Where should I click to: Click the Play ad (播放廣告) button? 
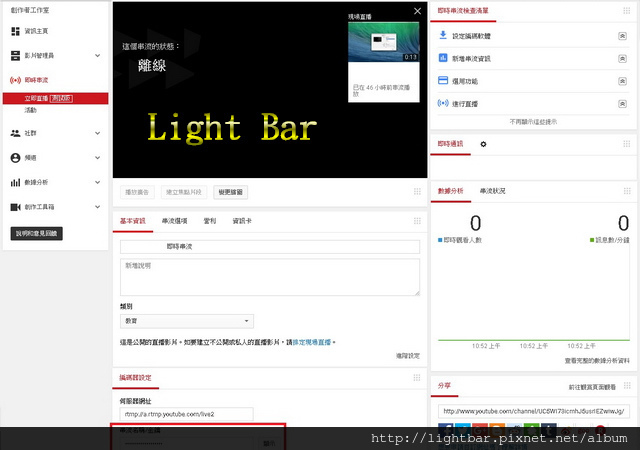(x=137, y=192)
